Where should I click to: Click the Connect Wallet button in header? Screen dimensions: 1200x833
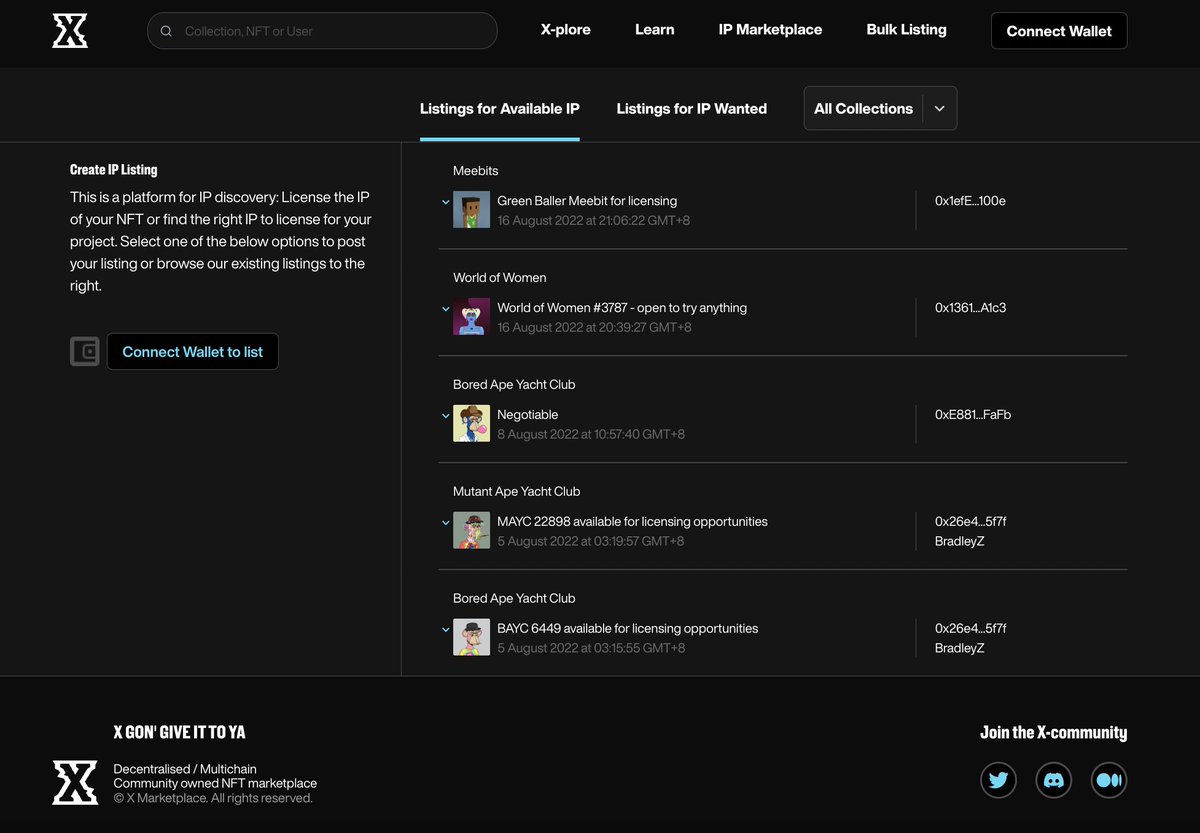1059,31
